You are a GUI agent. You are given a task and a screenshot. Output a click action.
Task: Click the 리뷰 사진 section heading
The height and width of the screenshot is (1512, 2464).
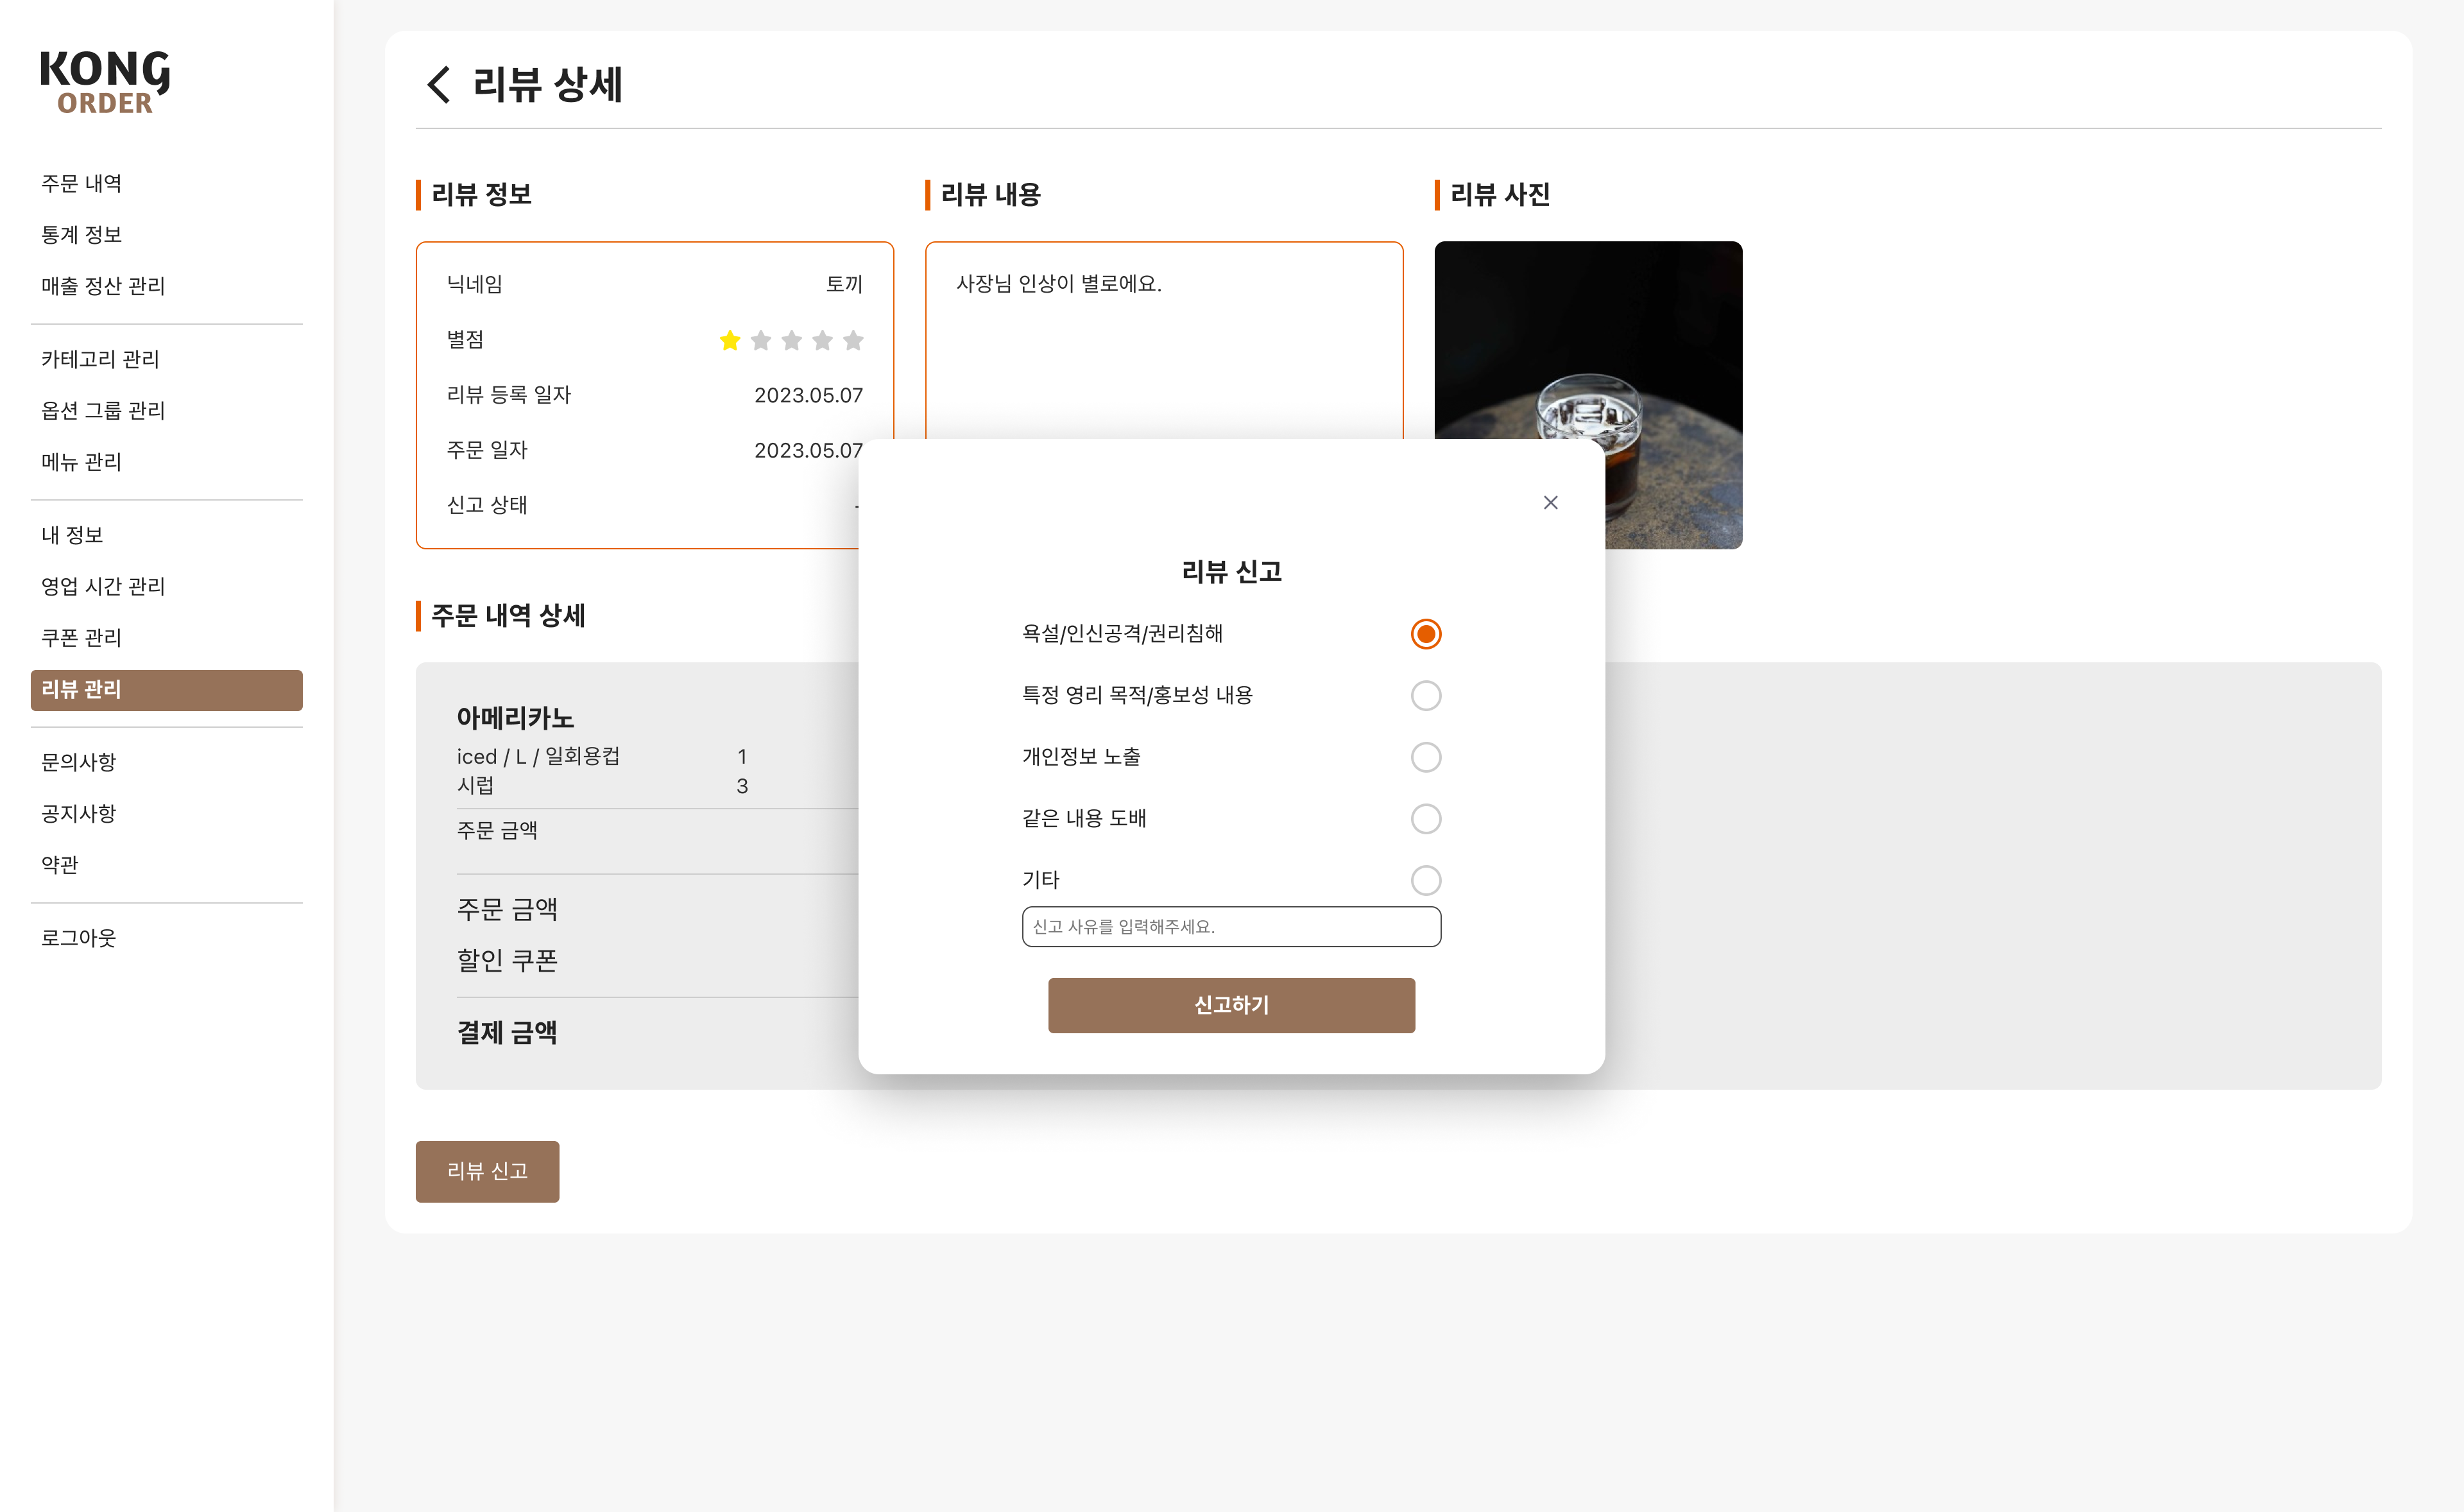[1500, 195]
